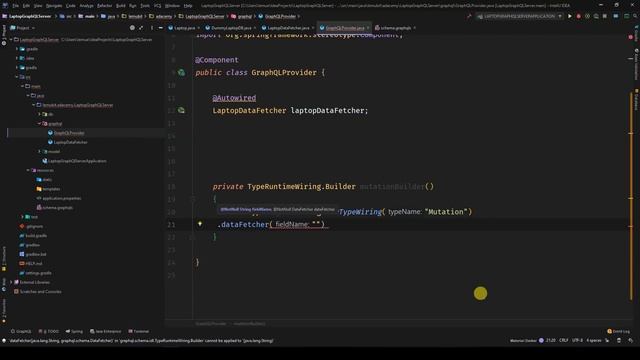Open the Help menu
Screen dimensions: 640x360
(x=188, y=6)
